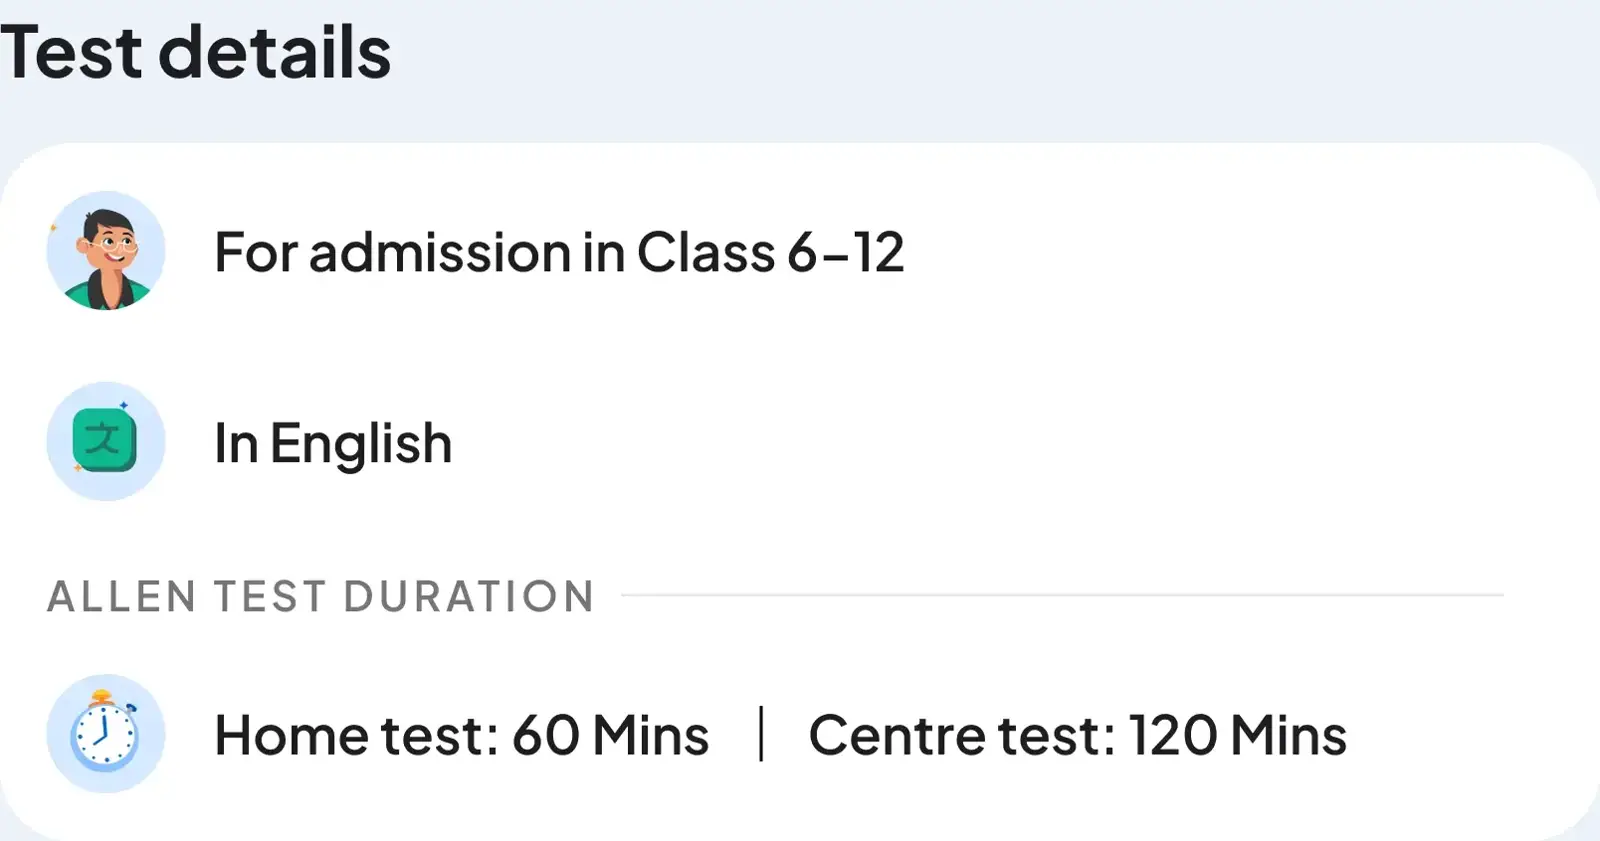This screenshot has width=1600, height=841.
Task: Click the stopwatch duration icon
Action: (x=106, y=734)
